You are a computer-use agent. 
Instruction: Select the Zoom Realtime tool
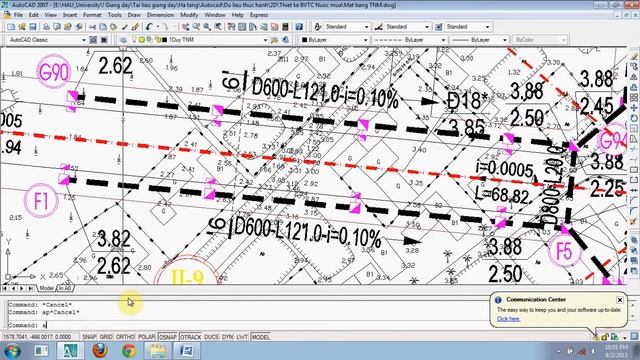pyautogui.click(x=196, y=27)
